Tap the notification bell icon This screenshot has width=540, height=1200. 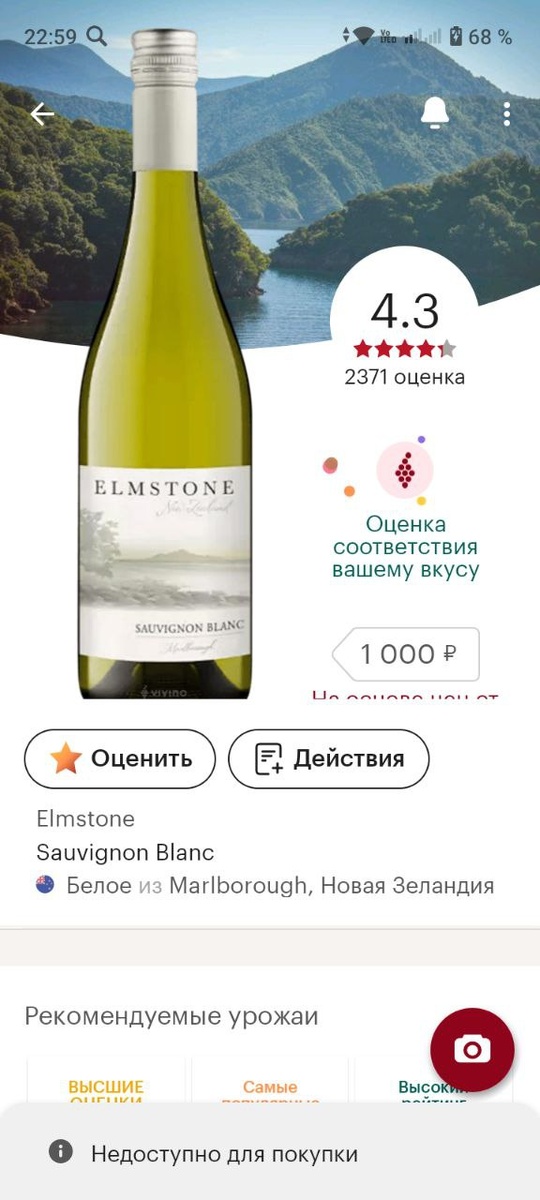tap(435, 114)
